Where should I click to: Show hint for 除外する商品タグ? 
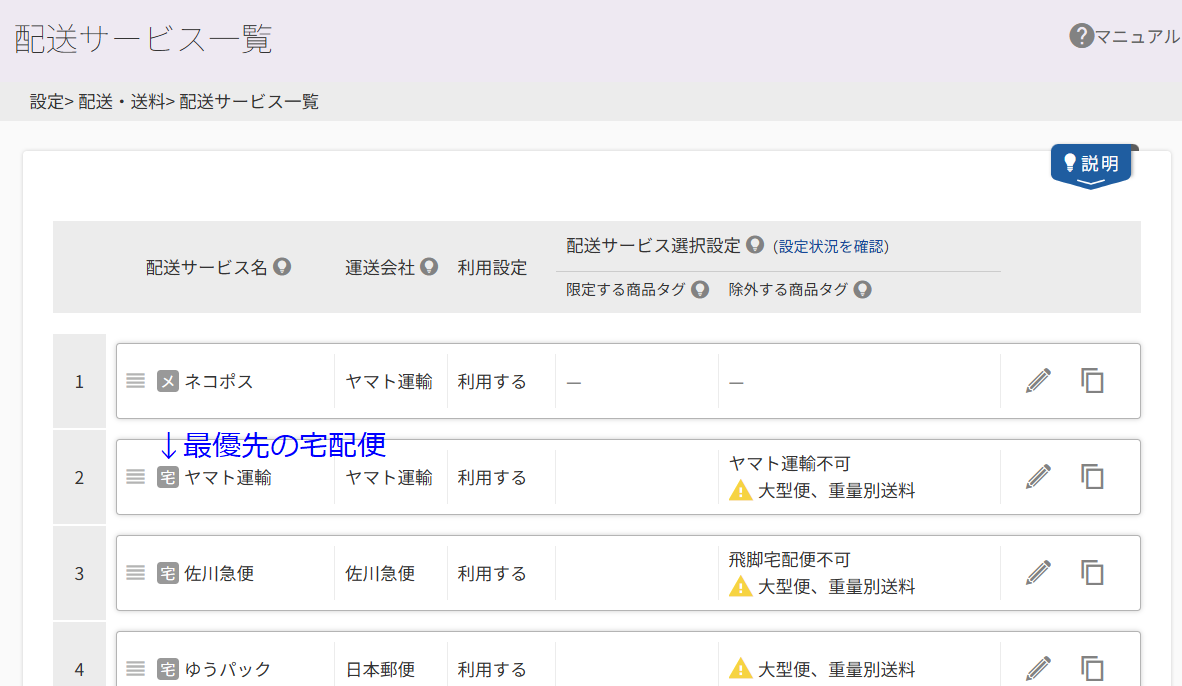(x=862, y=289)
